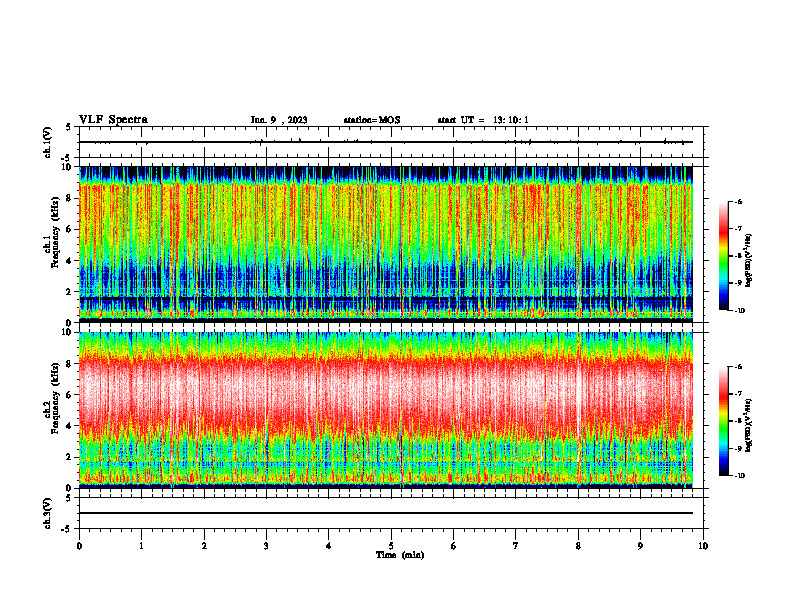This screenshot has width=792, height=612.
Task: Click the "4" kHz tick of ch.2 panel
Action: click(70, 426)
